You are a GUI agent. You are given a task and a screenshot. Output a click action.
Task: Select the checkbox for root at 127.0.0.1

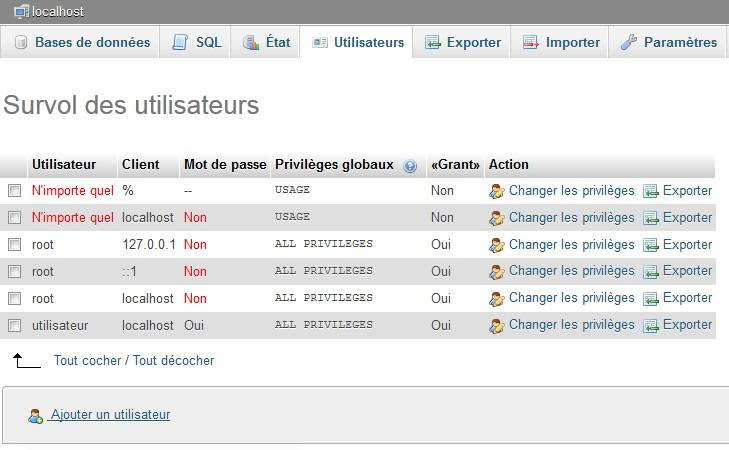(15, 244)
